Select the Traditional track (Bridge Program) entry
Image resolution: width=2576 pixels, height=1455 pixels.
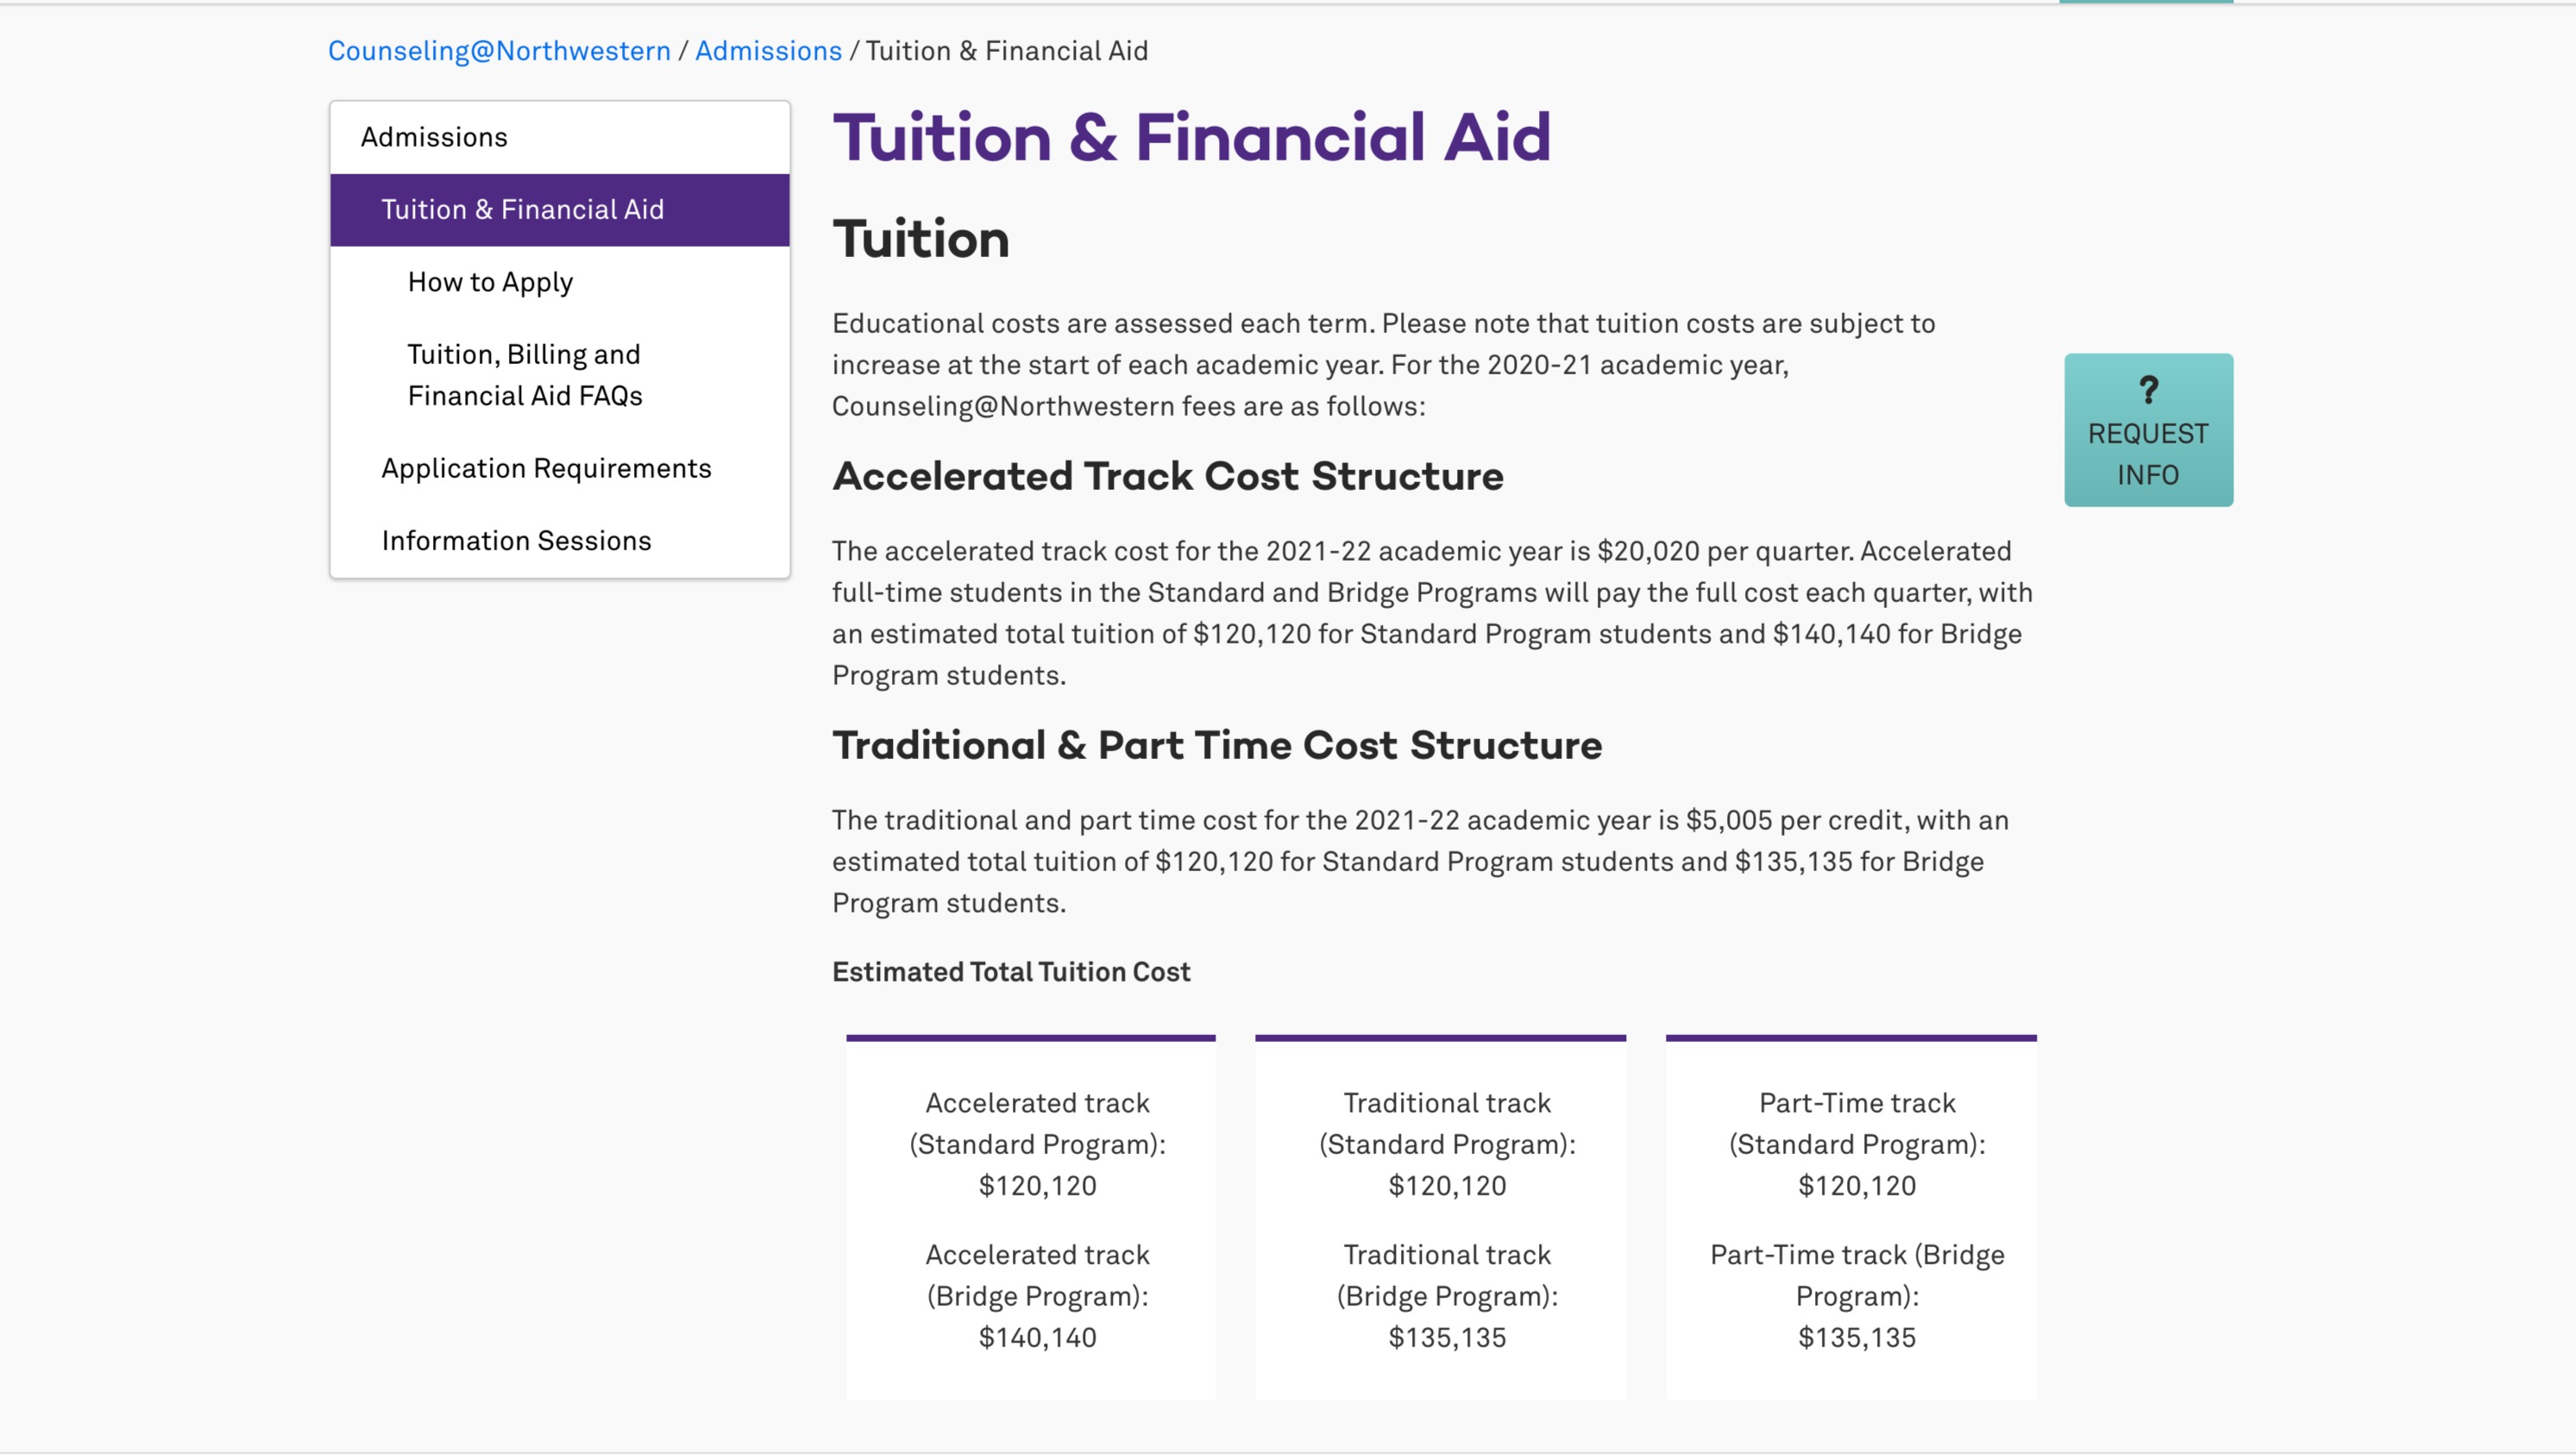[x=1447, y=1296]
